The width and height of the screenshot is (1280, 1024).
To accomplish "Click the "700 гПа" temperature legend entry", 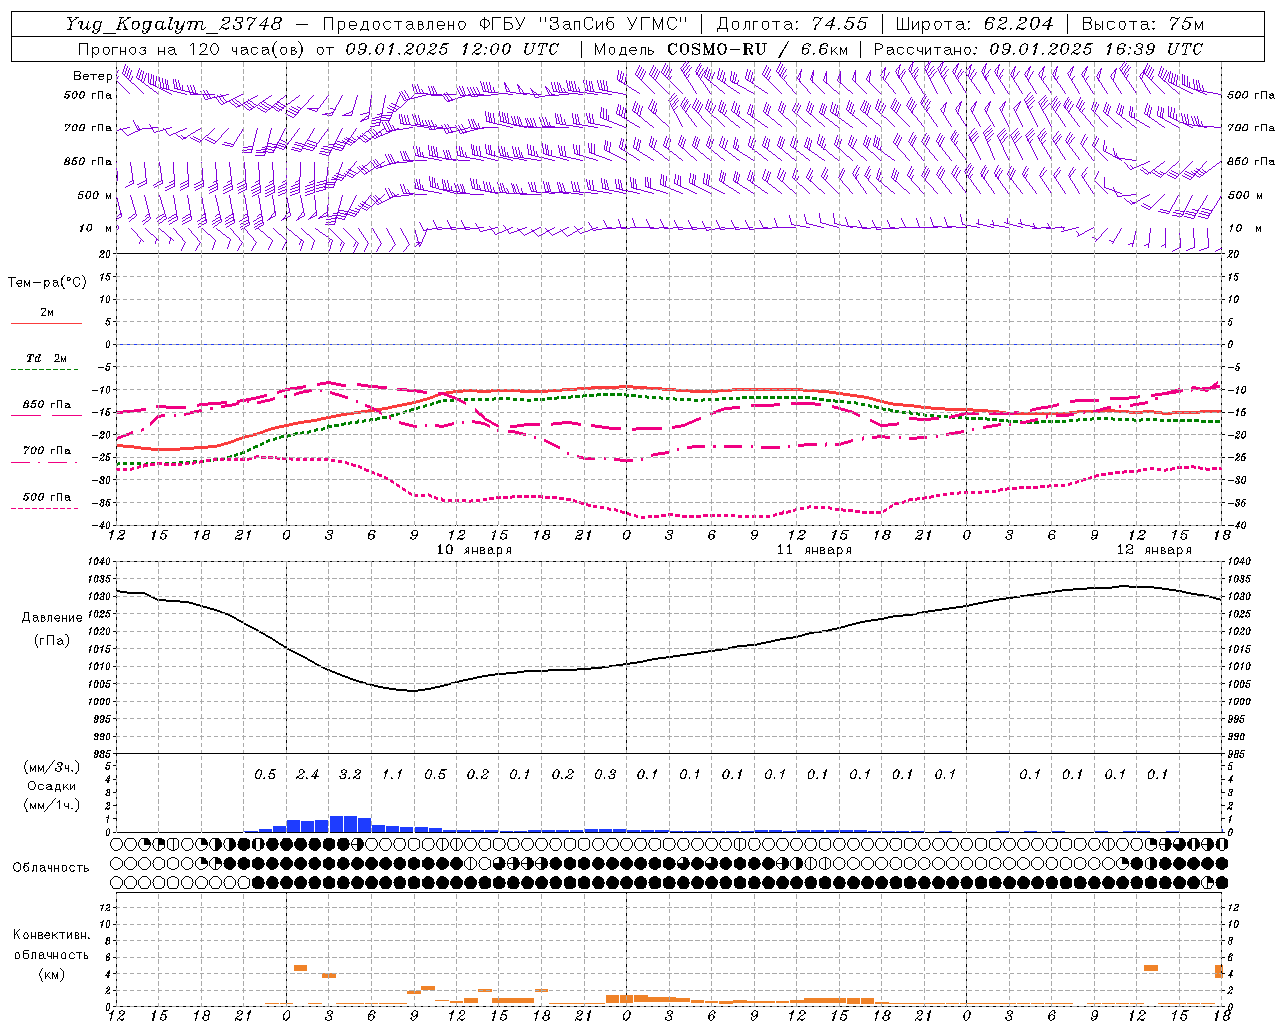I will [47, 451].
